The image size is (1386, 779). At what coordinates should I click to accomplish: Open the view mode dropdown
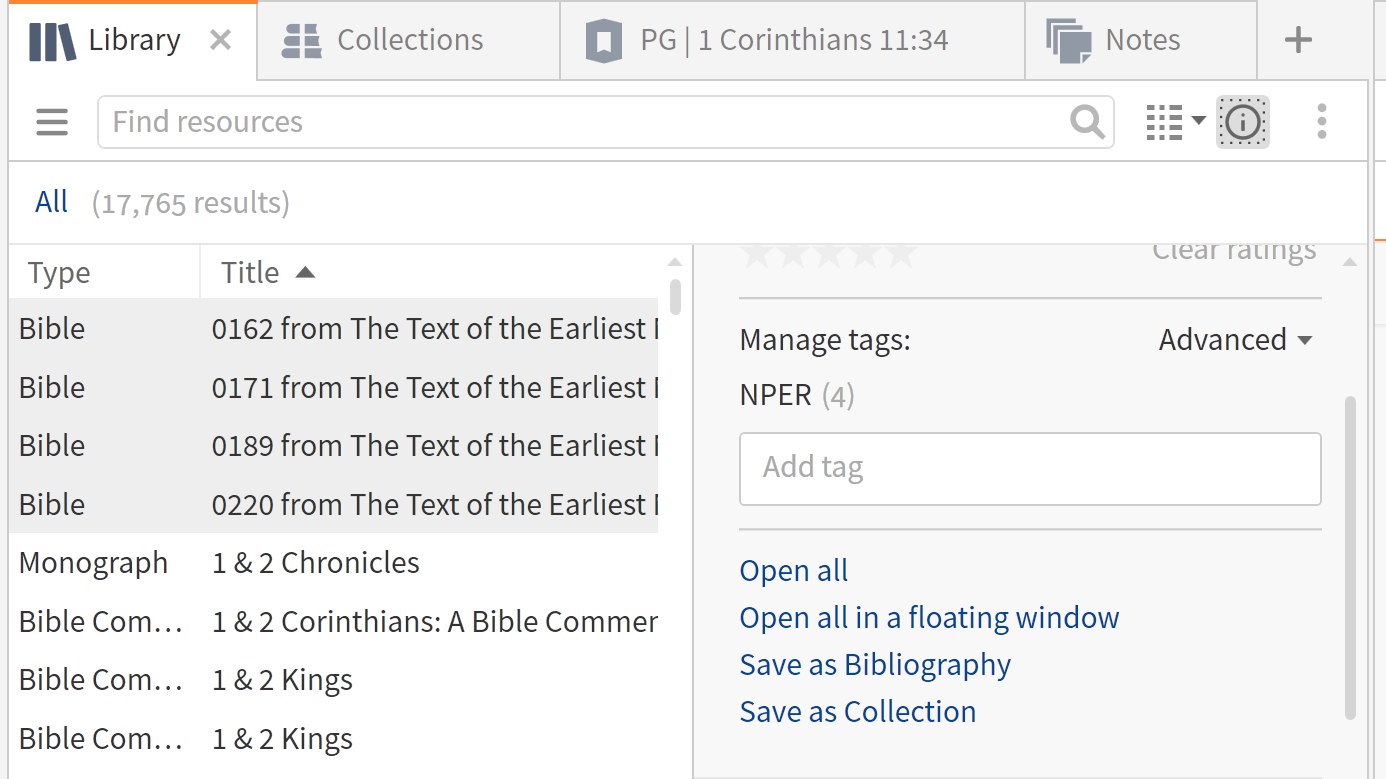click(1175, 122)
